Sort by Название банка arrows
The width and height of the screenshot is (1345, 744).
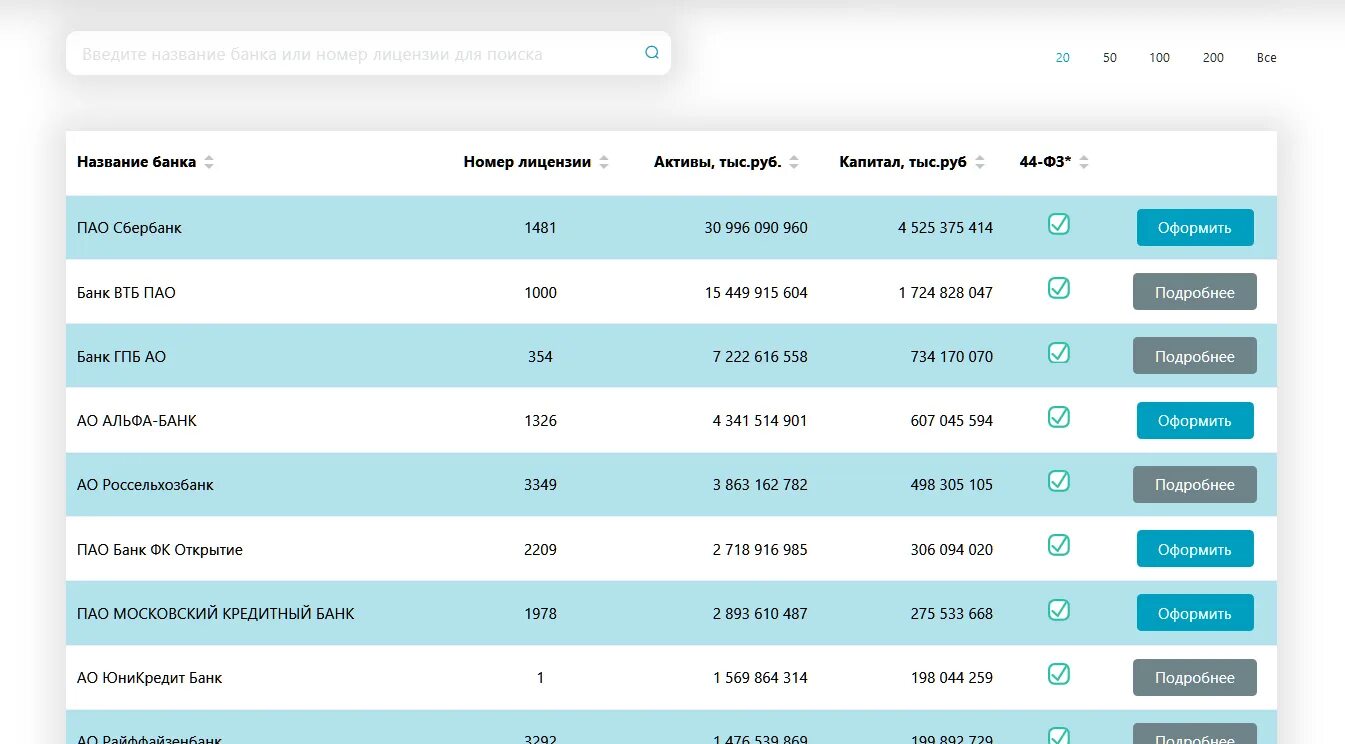pyautogui.click(x=209, y=162)
